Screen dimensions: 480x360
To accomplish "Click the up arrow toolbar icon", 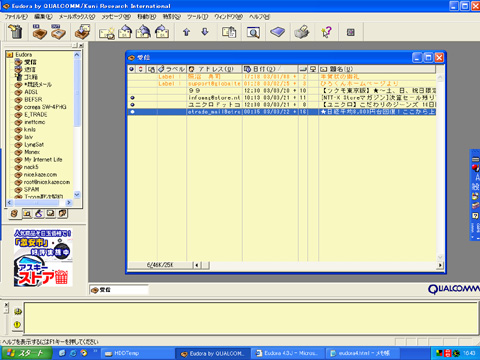I will (187, 32).
